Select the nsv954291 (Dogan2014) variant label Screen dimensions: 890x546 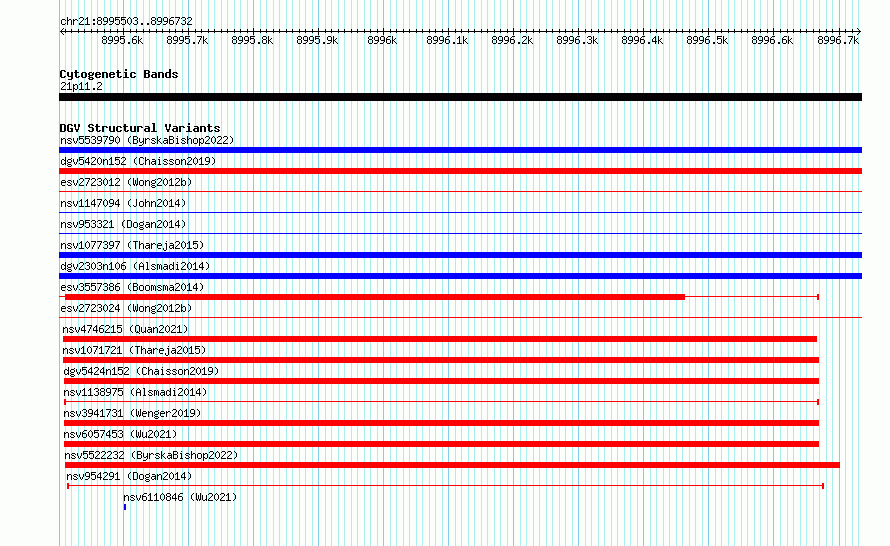click(x=129, y=476)
